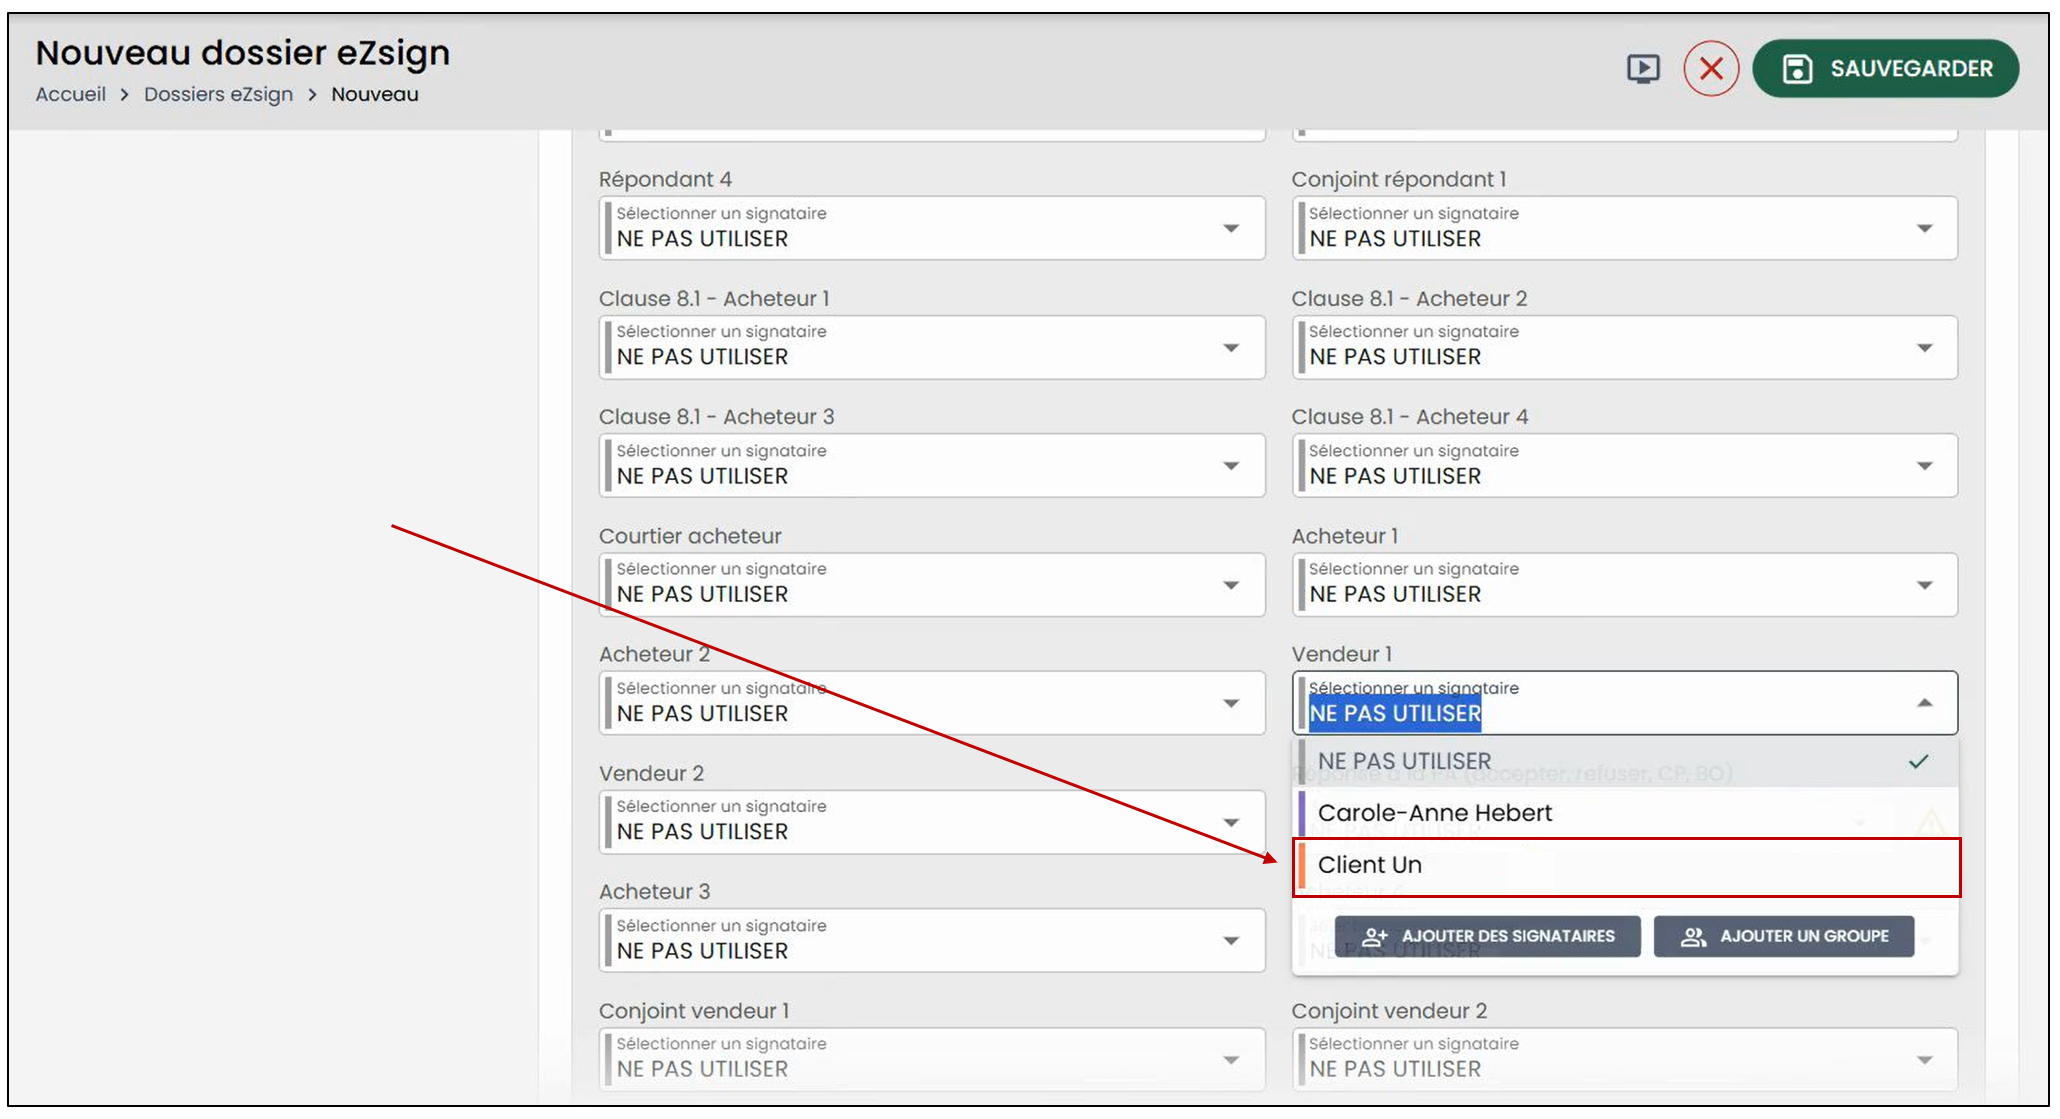Click the Acheteur 3 signer field
2060x1119 pixels.
[x=932, y=940]
